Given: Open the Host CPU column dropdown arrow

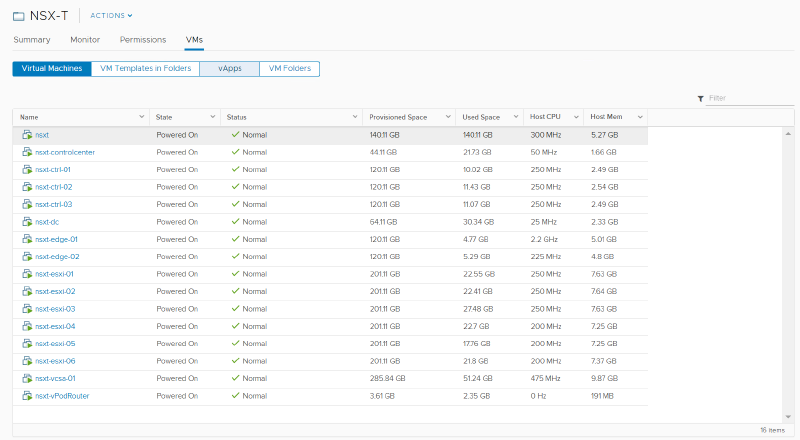Looking at the screenshot, I should [576, 117].
